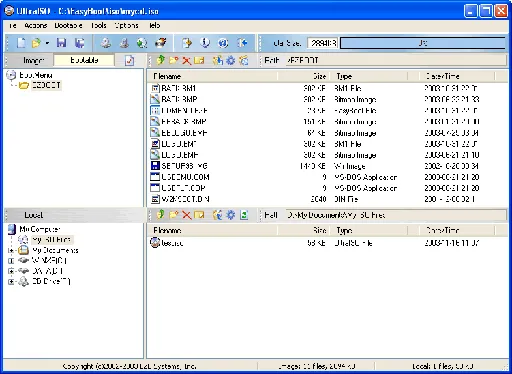Sort local files by Filename column header
This screenshot has height=374, width=512.
click(212, 230)
